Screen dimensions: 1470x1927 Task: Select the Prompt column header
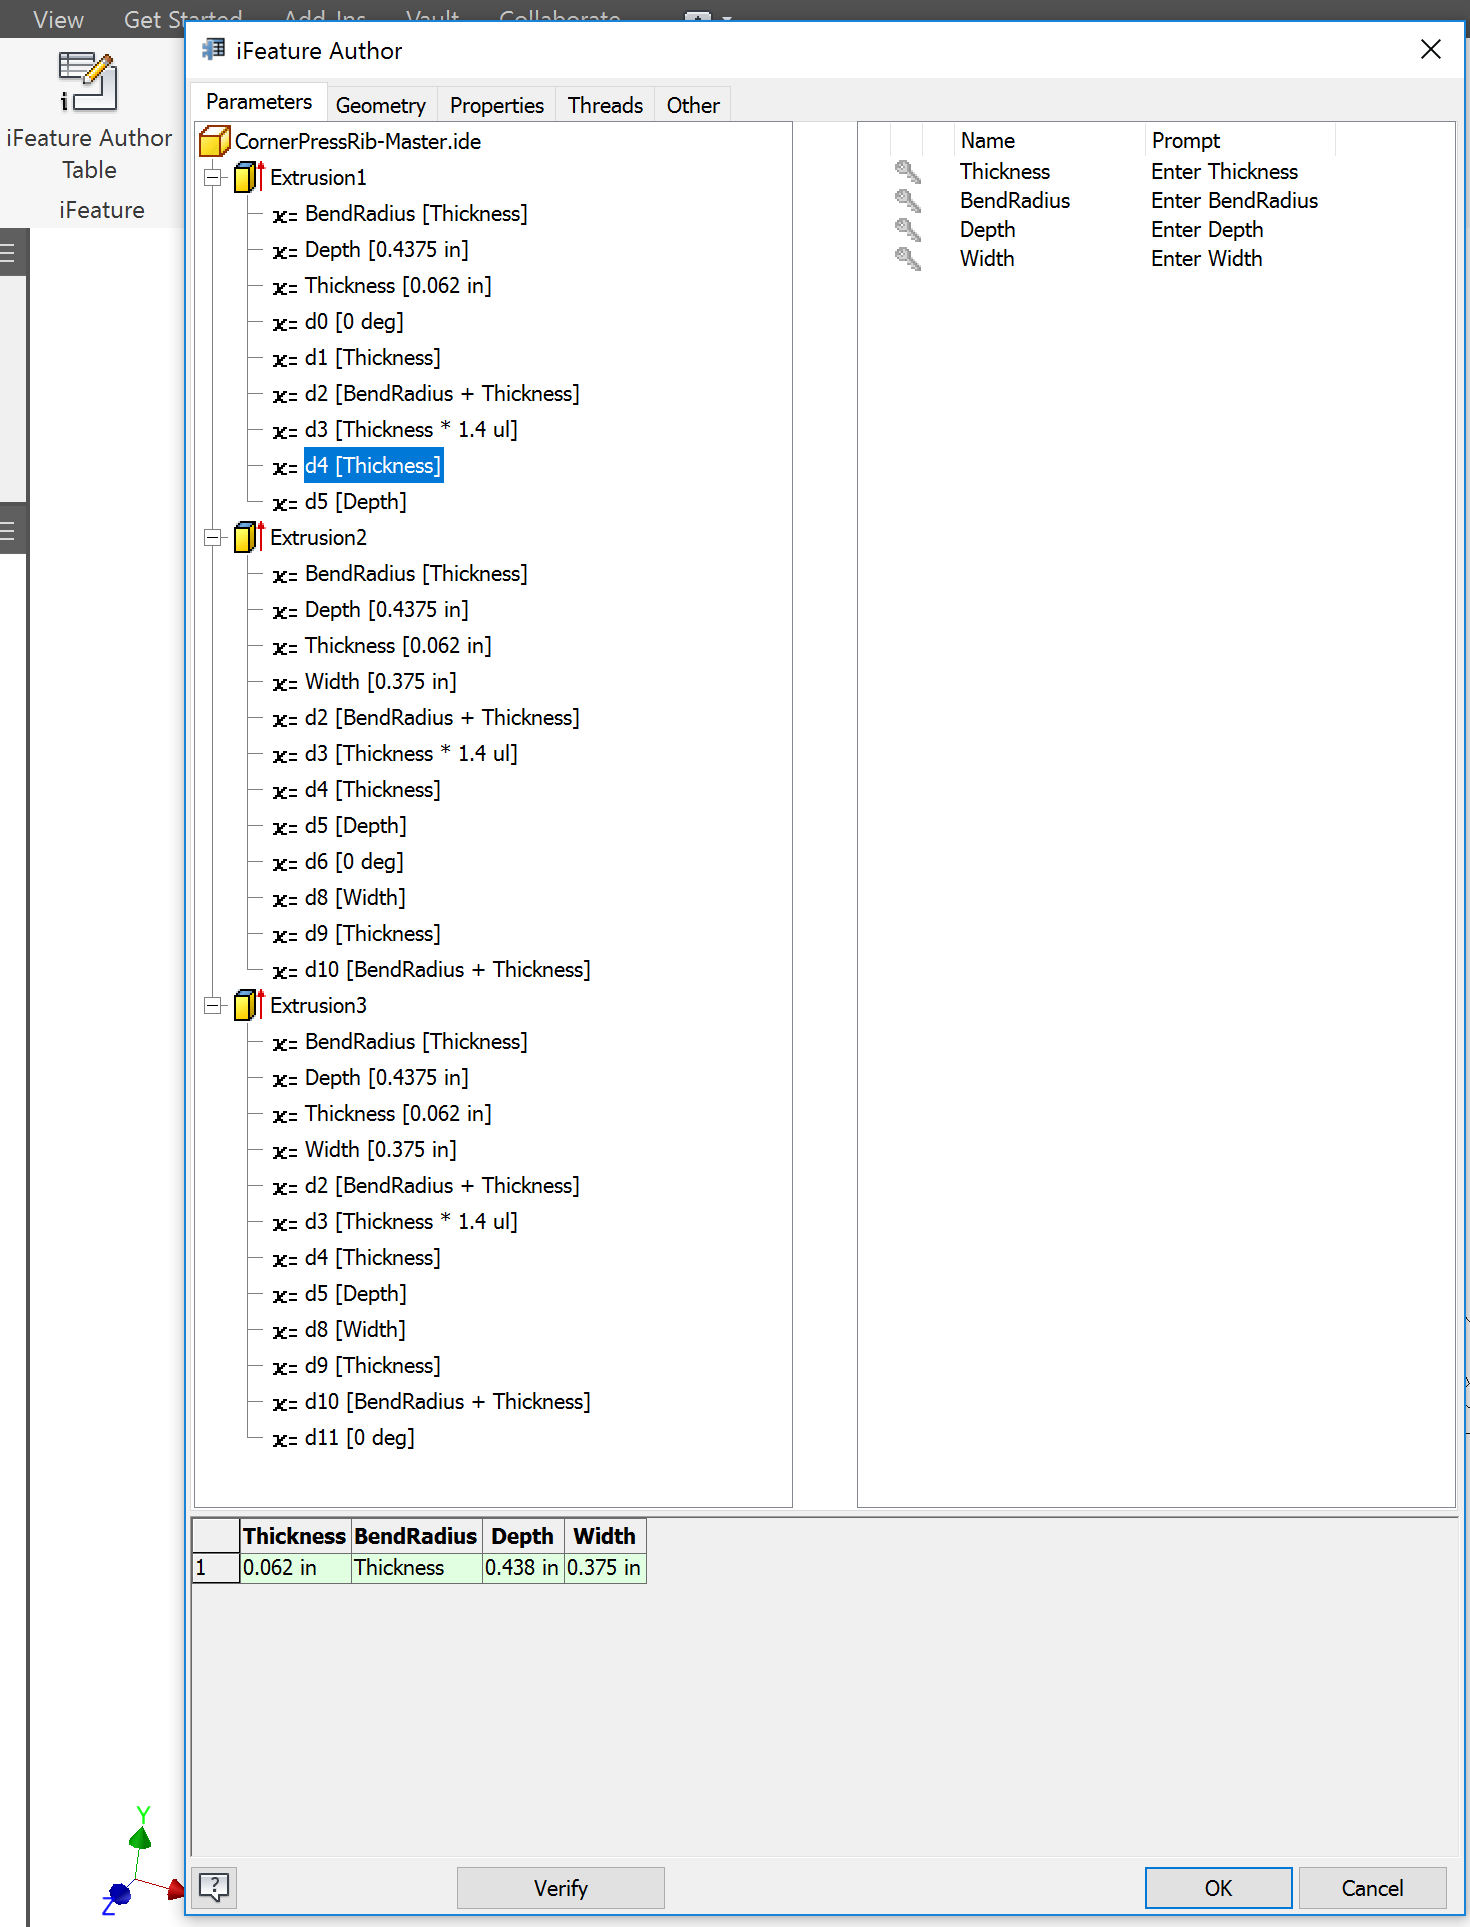coord(1239,140)
